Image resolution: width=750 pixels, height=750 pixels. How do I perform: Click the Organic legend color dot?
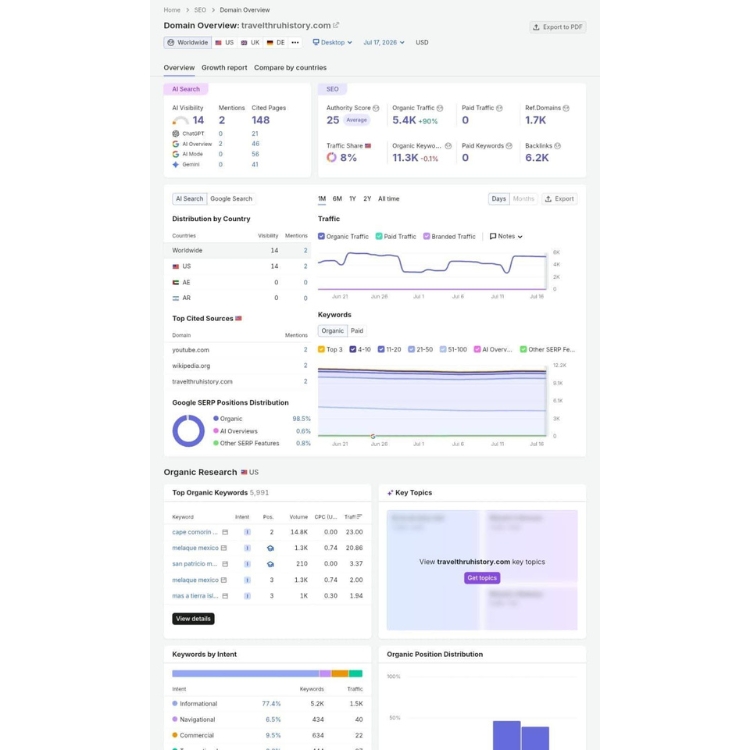(x=216, y=419)
